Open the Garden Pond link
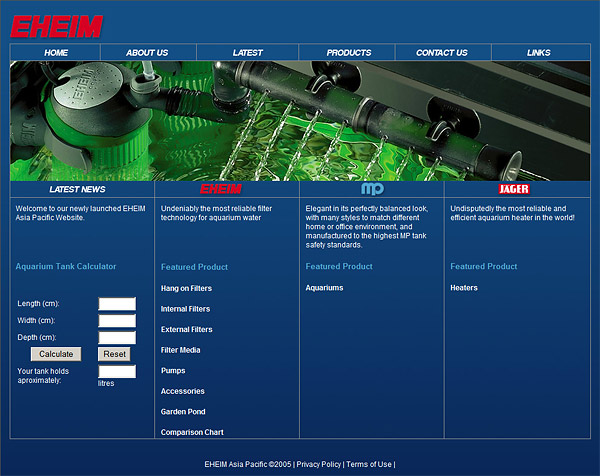This screenshot has width=600, height=476. point(183,412)
